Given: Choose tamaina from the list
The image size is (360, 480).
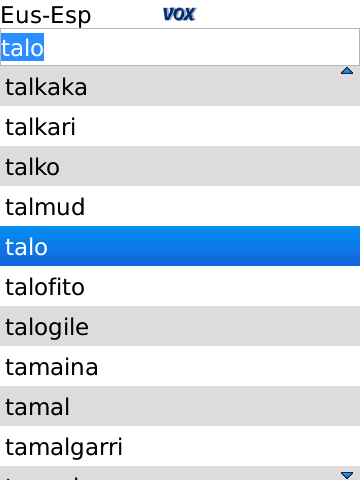Looking at the screenshot, I should click(180, 366).
